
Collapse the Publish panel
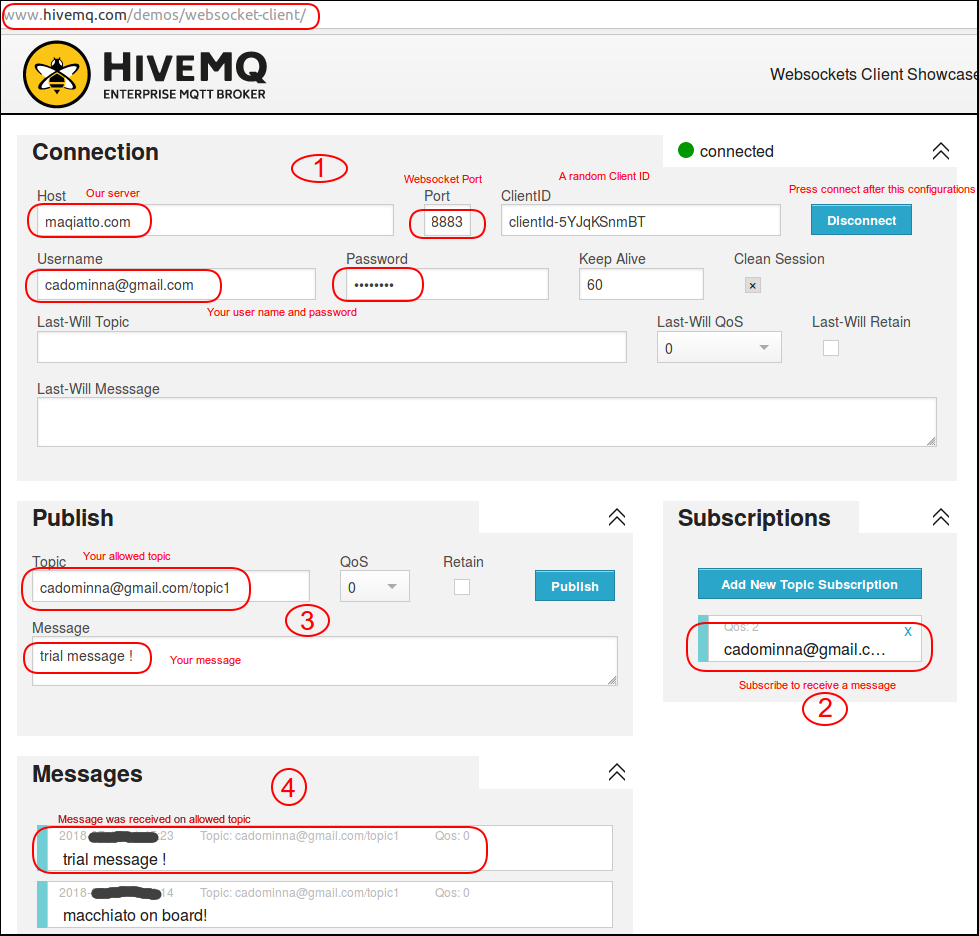[x=616, y=517]
